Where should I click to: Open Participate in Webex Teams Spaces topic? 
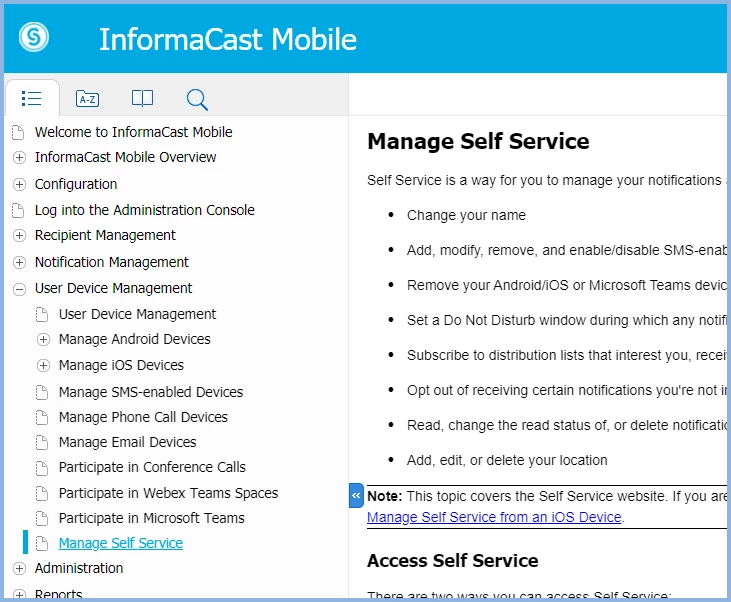click(168, 493)
